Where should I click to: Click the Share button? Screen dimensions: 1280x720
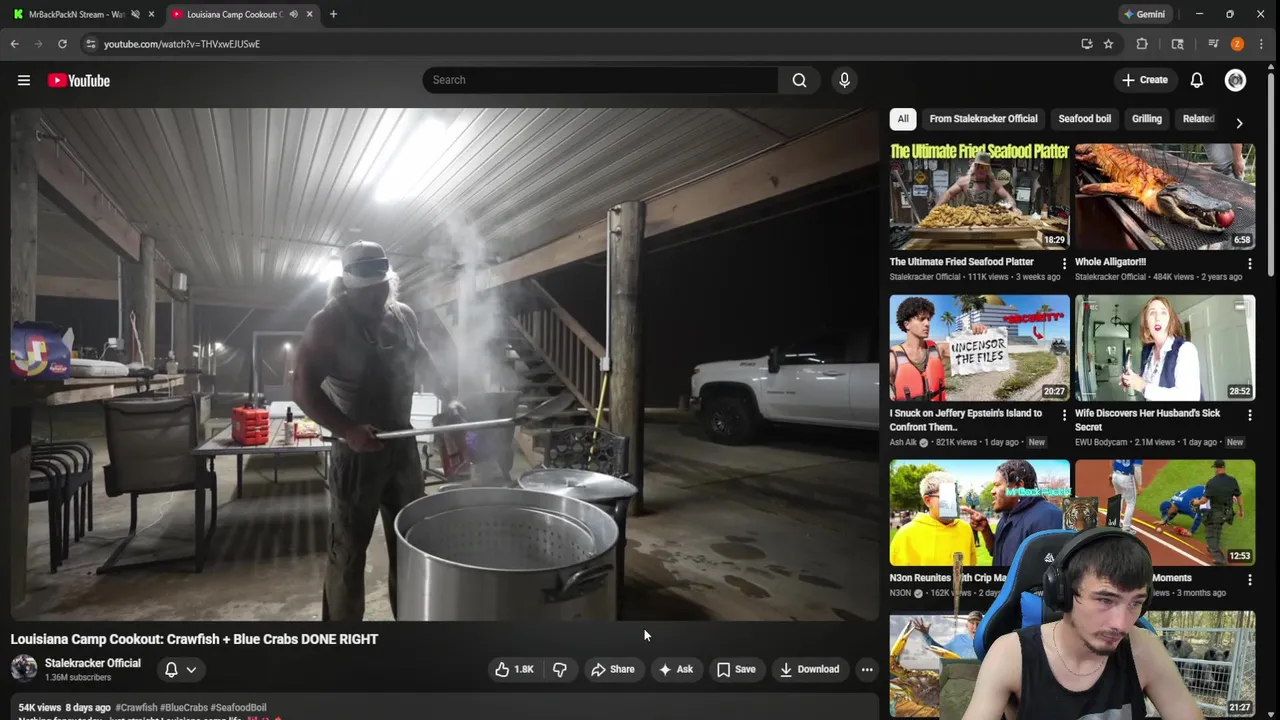pos(612,669)
